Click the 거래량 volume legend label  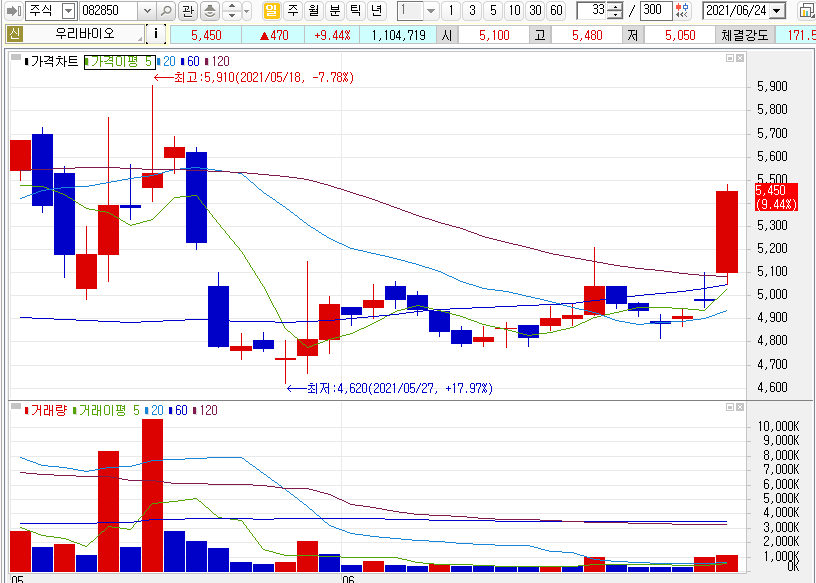click(48, 410)
